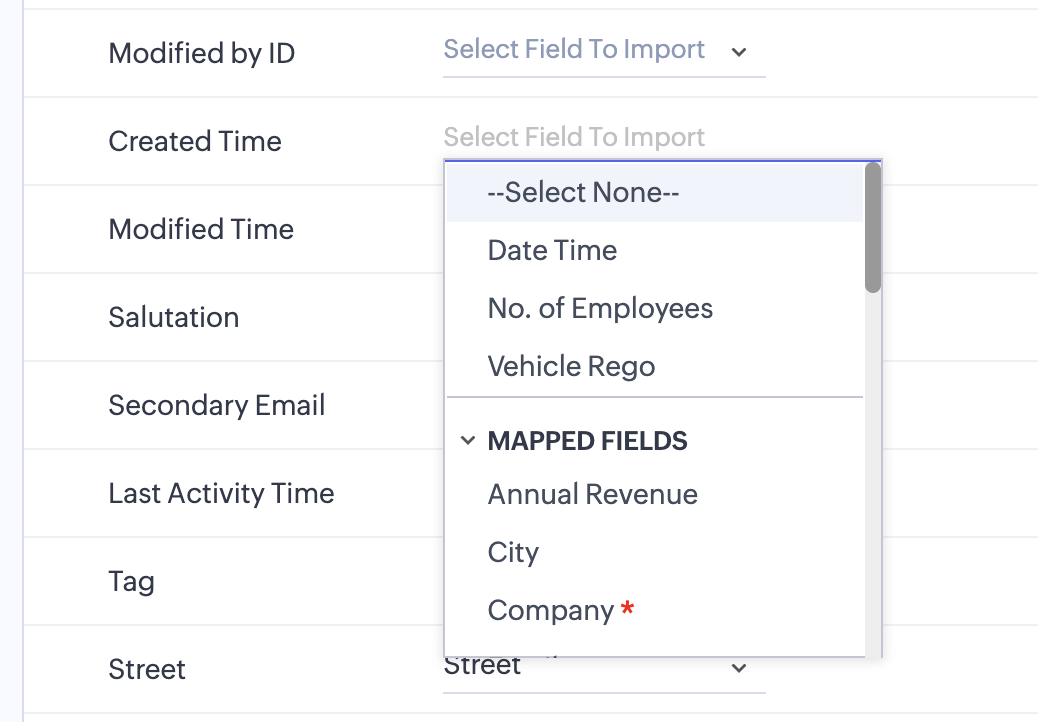
Task: Click the Salutation row label
Action: click(x=174, y=317)
